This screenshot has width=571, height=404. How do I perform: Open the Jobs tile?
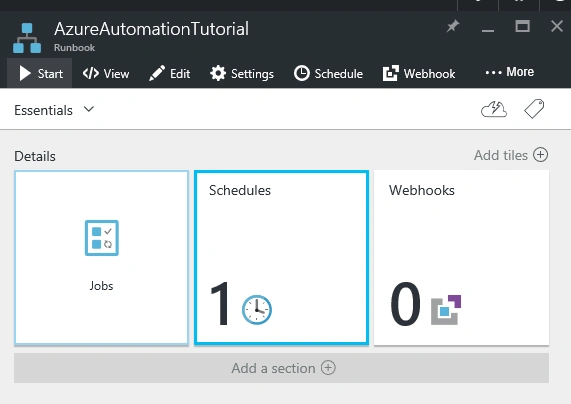[x=102, y=258]
